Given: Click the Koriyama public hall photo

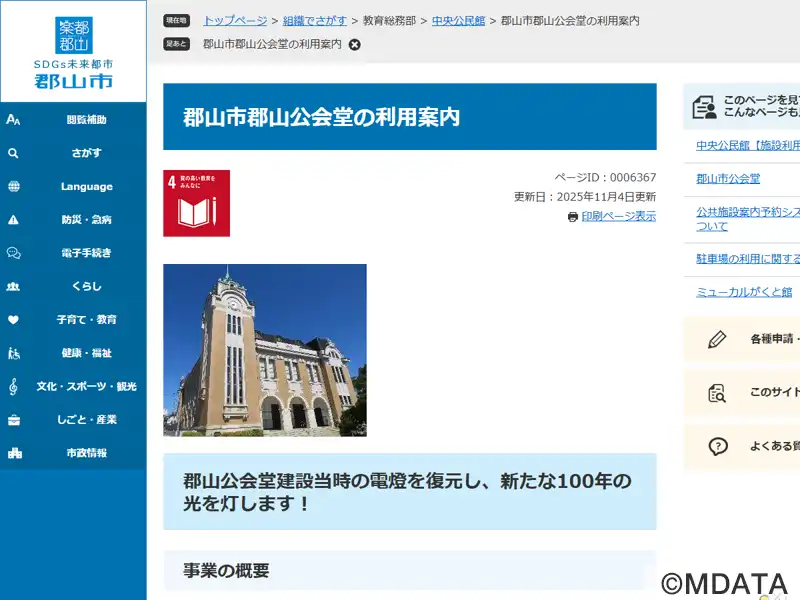Looking at the screenshot, I should coord(265,350).
